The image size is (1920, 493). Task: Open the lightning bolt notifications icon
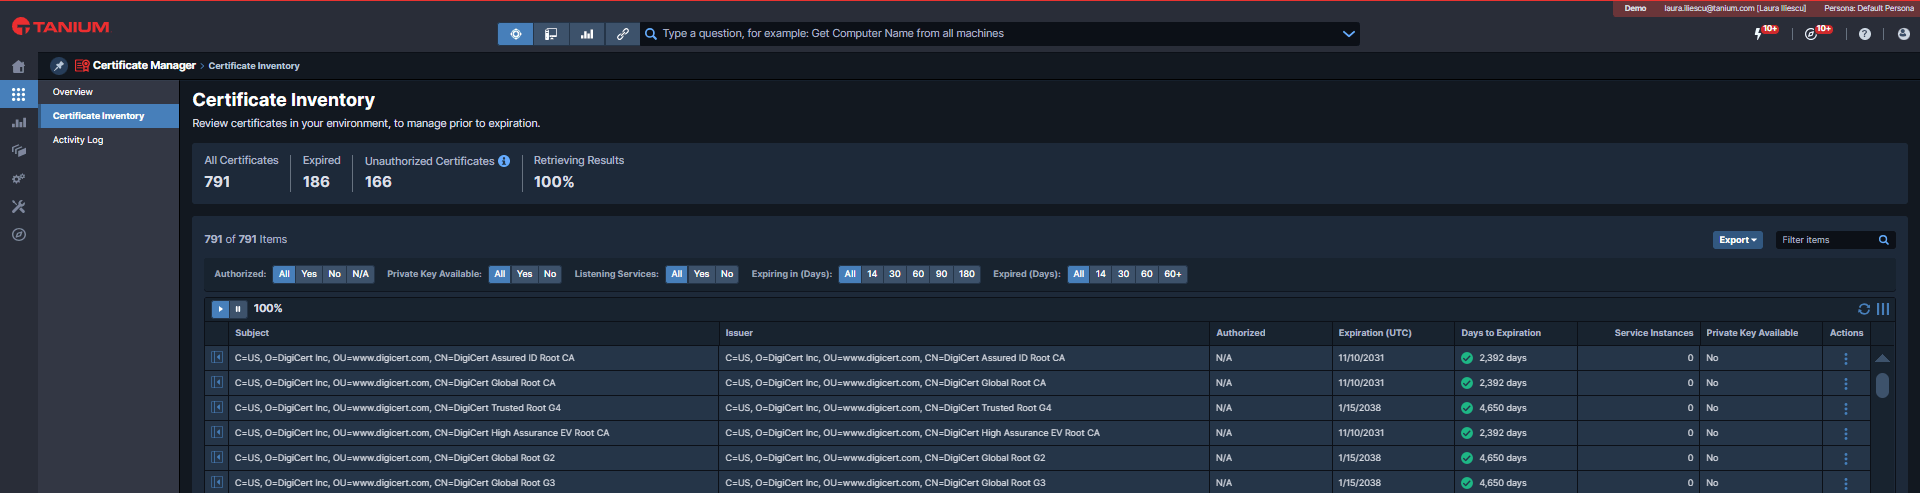[1759, 34]
